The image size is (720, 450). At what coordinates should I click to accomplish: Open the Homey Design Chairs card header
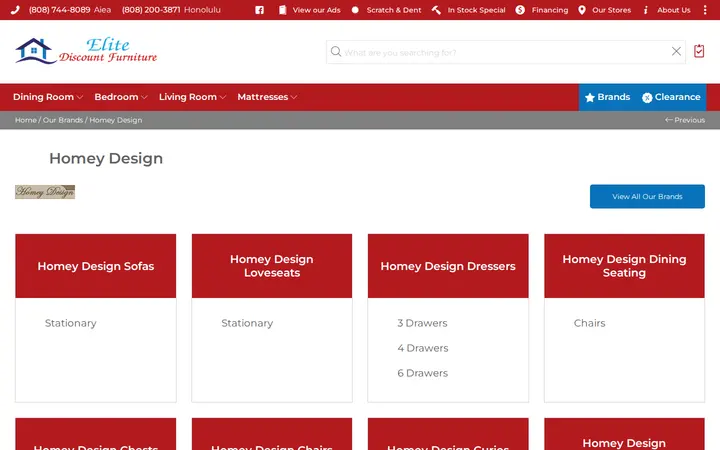point(272,434)
